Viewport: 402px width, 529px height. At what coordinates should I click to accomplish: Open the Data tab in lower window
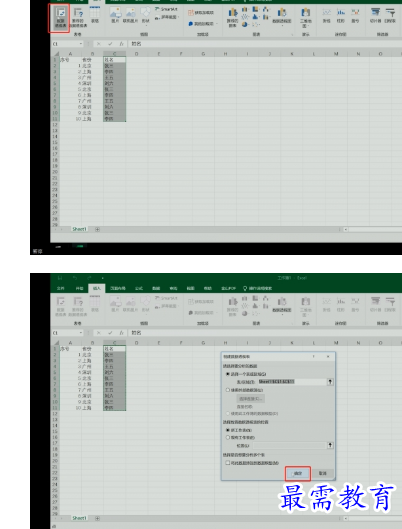tap(156, 288)
